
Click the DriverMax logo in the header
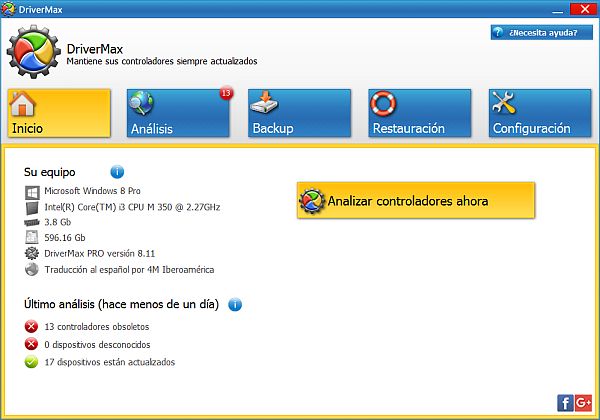(x=32, y=53)
